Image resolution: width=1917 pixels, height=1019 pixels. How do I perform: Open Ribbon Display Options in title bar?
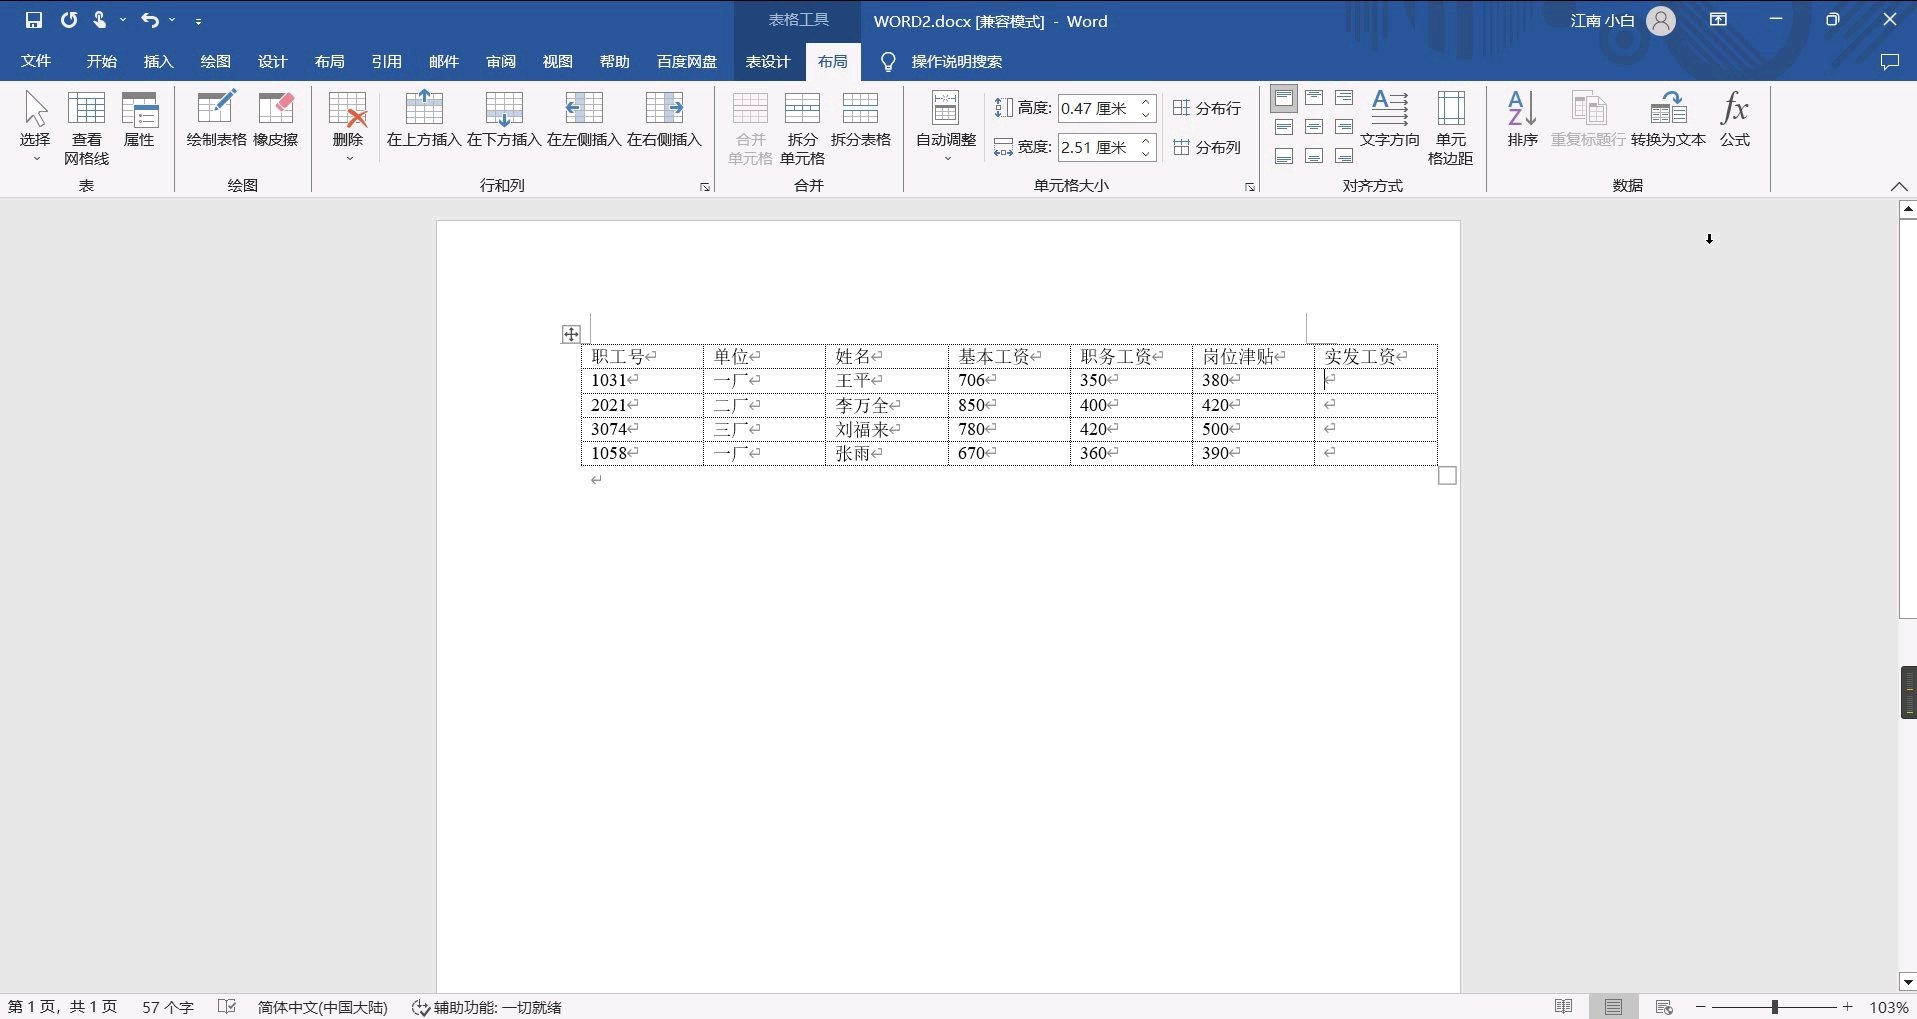(1719, 20)
